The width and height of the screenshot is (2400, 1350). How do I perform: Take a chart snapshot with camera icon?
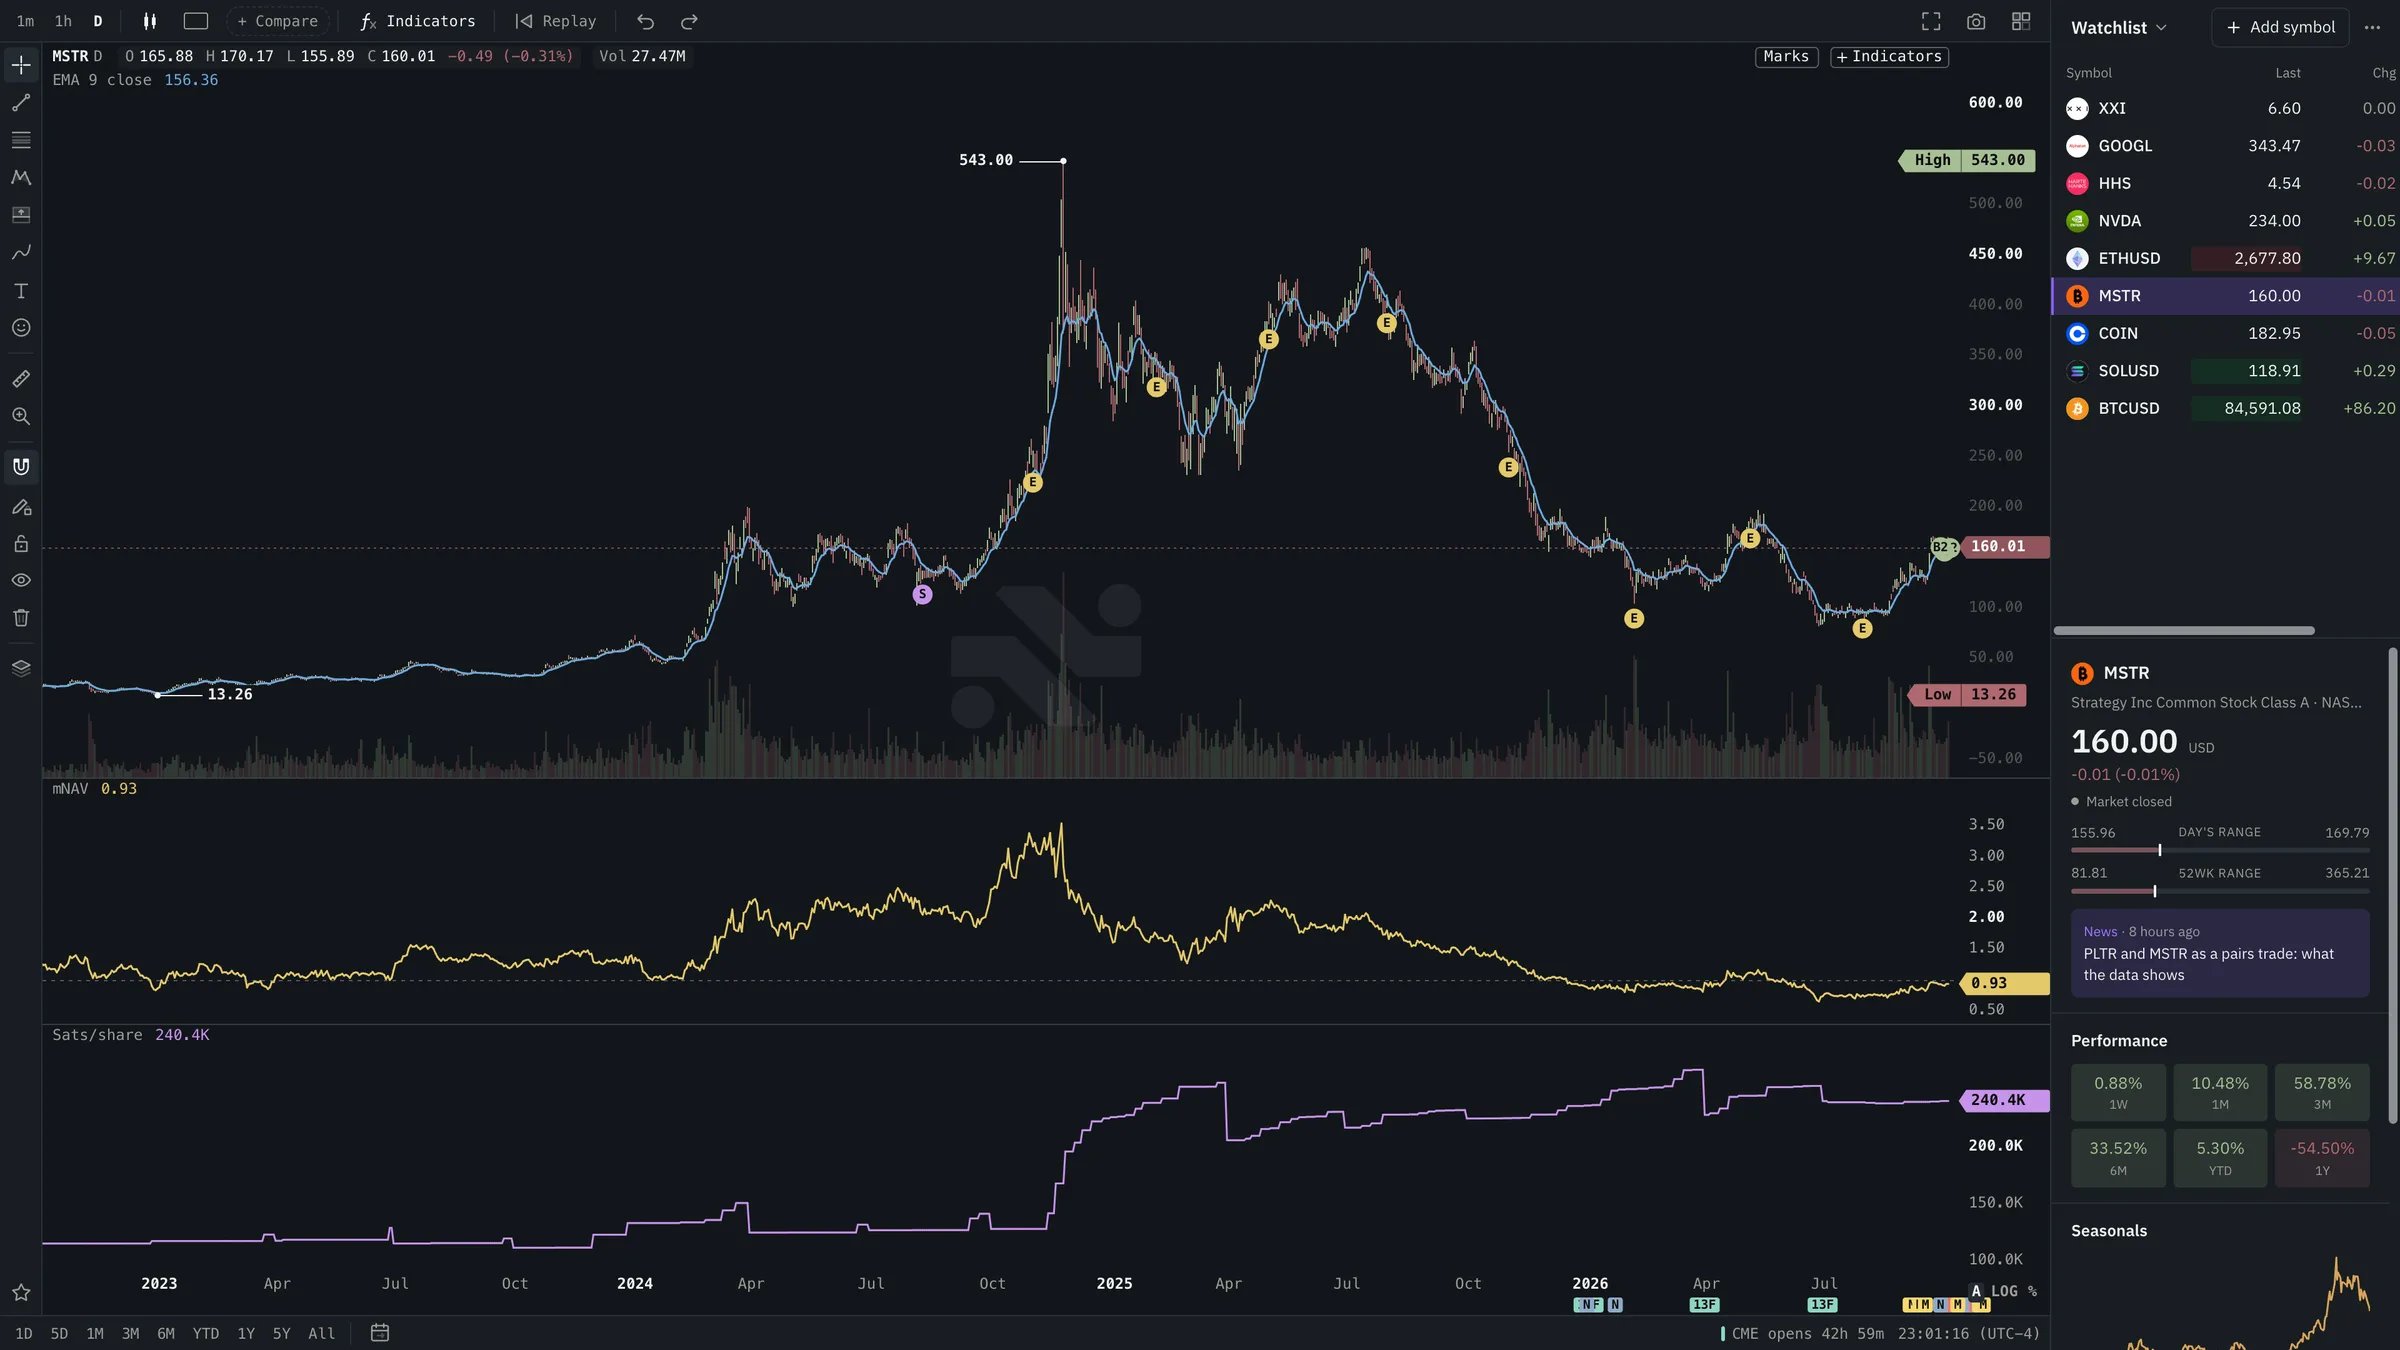(x=1976, y=21)
